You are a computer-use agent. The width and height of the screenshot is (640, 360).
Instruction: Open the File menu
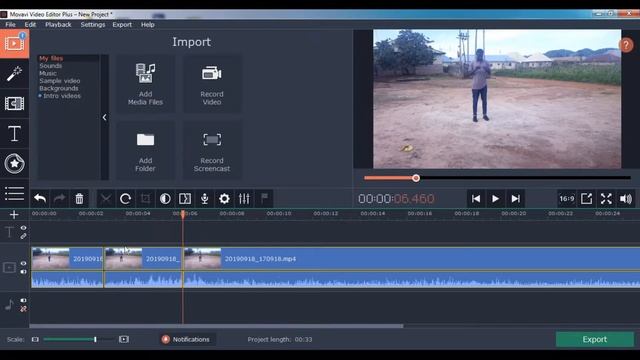[10, 24]
